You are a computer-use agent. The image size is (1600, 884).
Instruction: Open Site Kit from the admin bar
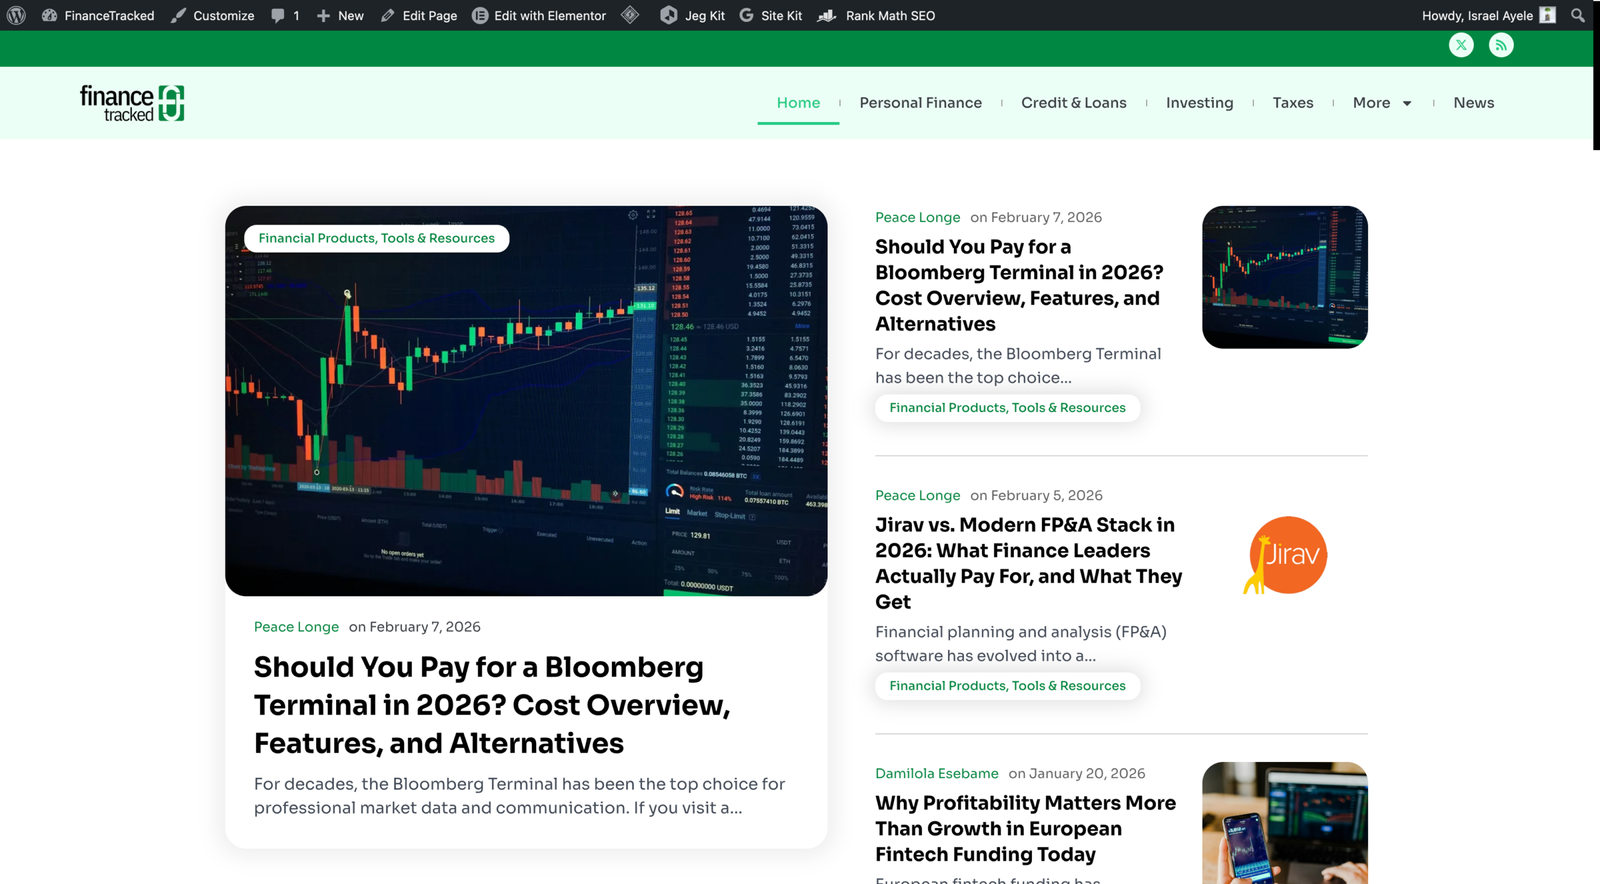click(770, 15)
